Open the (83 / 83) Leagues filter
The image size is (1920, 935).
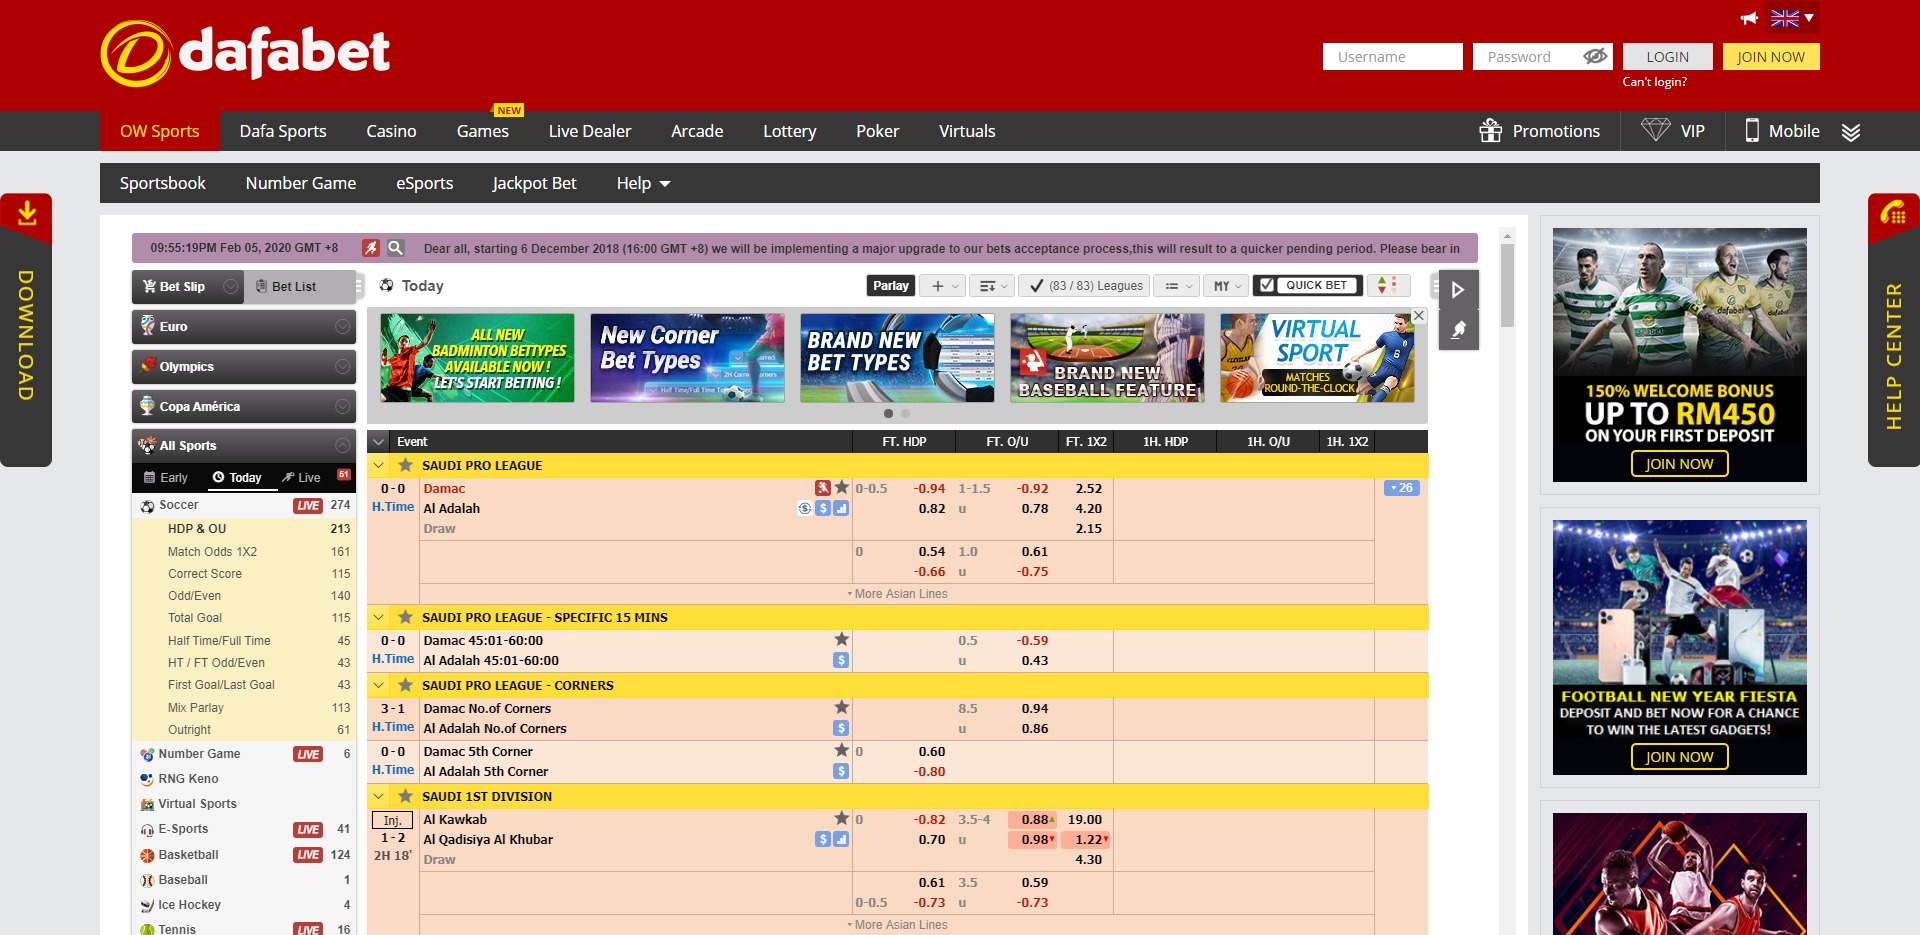[x=1085, y=286]
